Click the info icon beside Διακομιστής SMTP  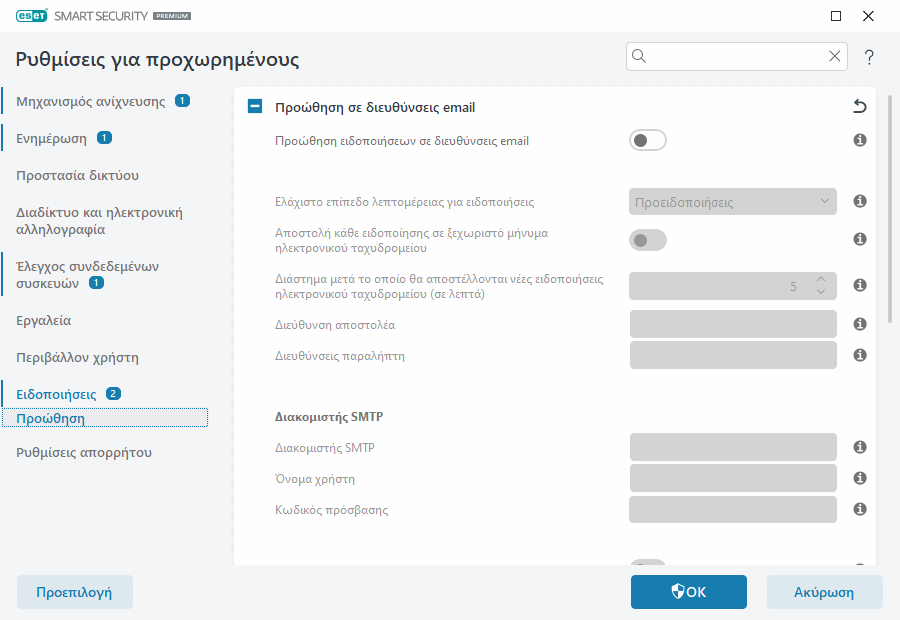(x=859, y=447)
